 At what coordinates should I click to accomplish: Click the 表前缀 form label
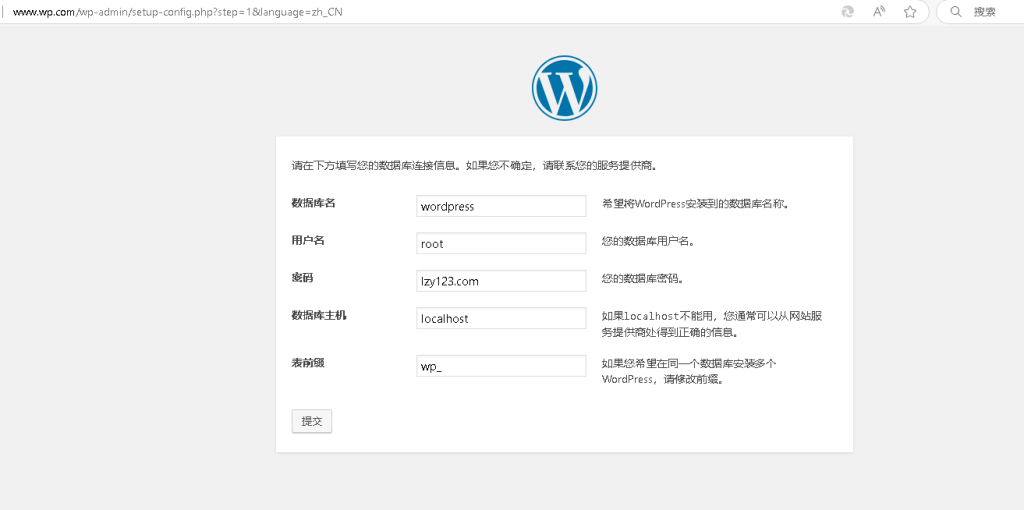pyautogui.click(x=308, y=362)
